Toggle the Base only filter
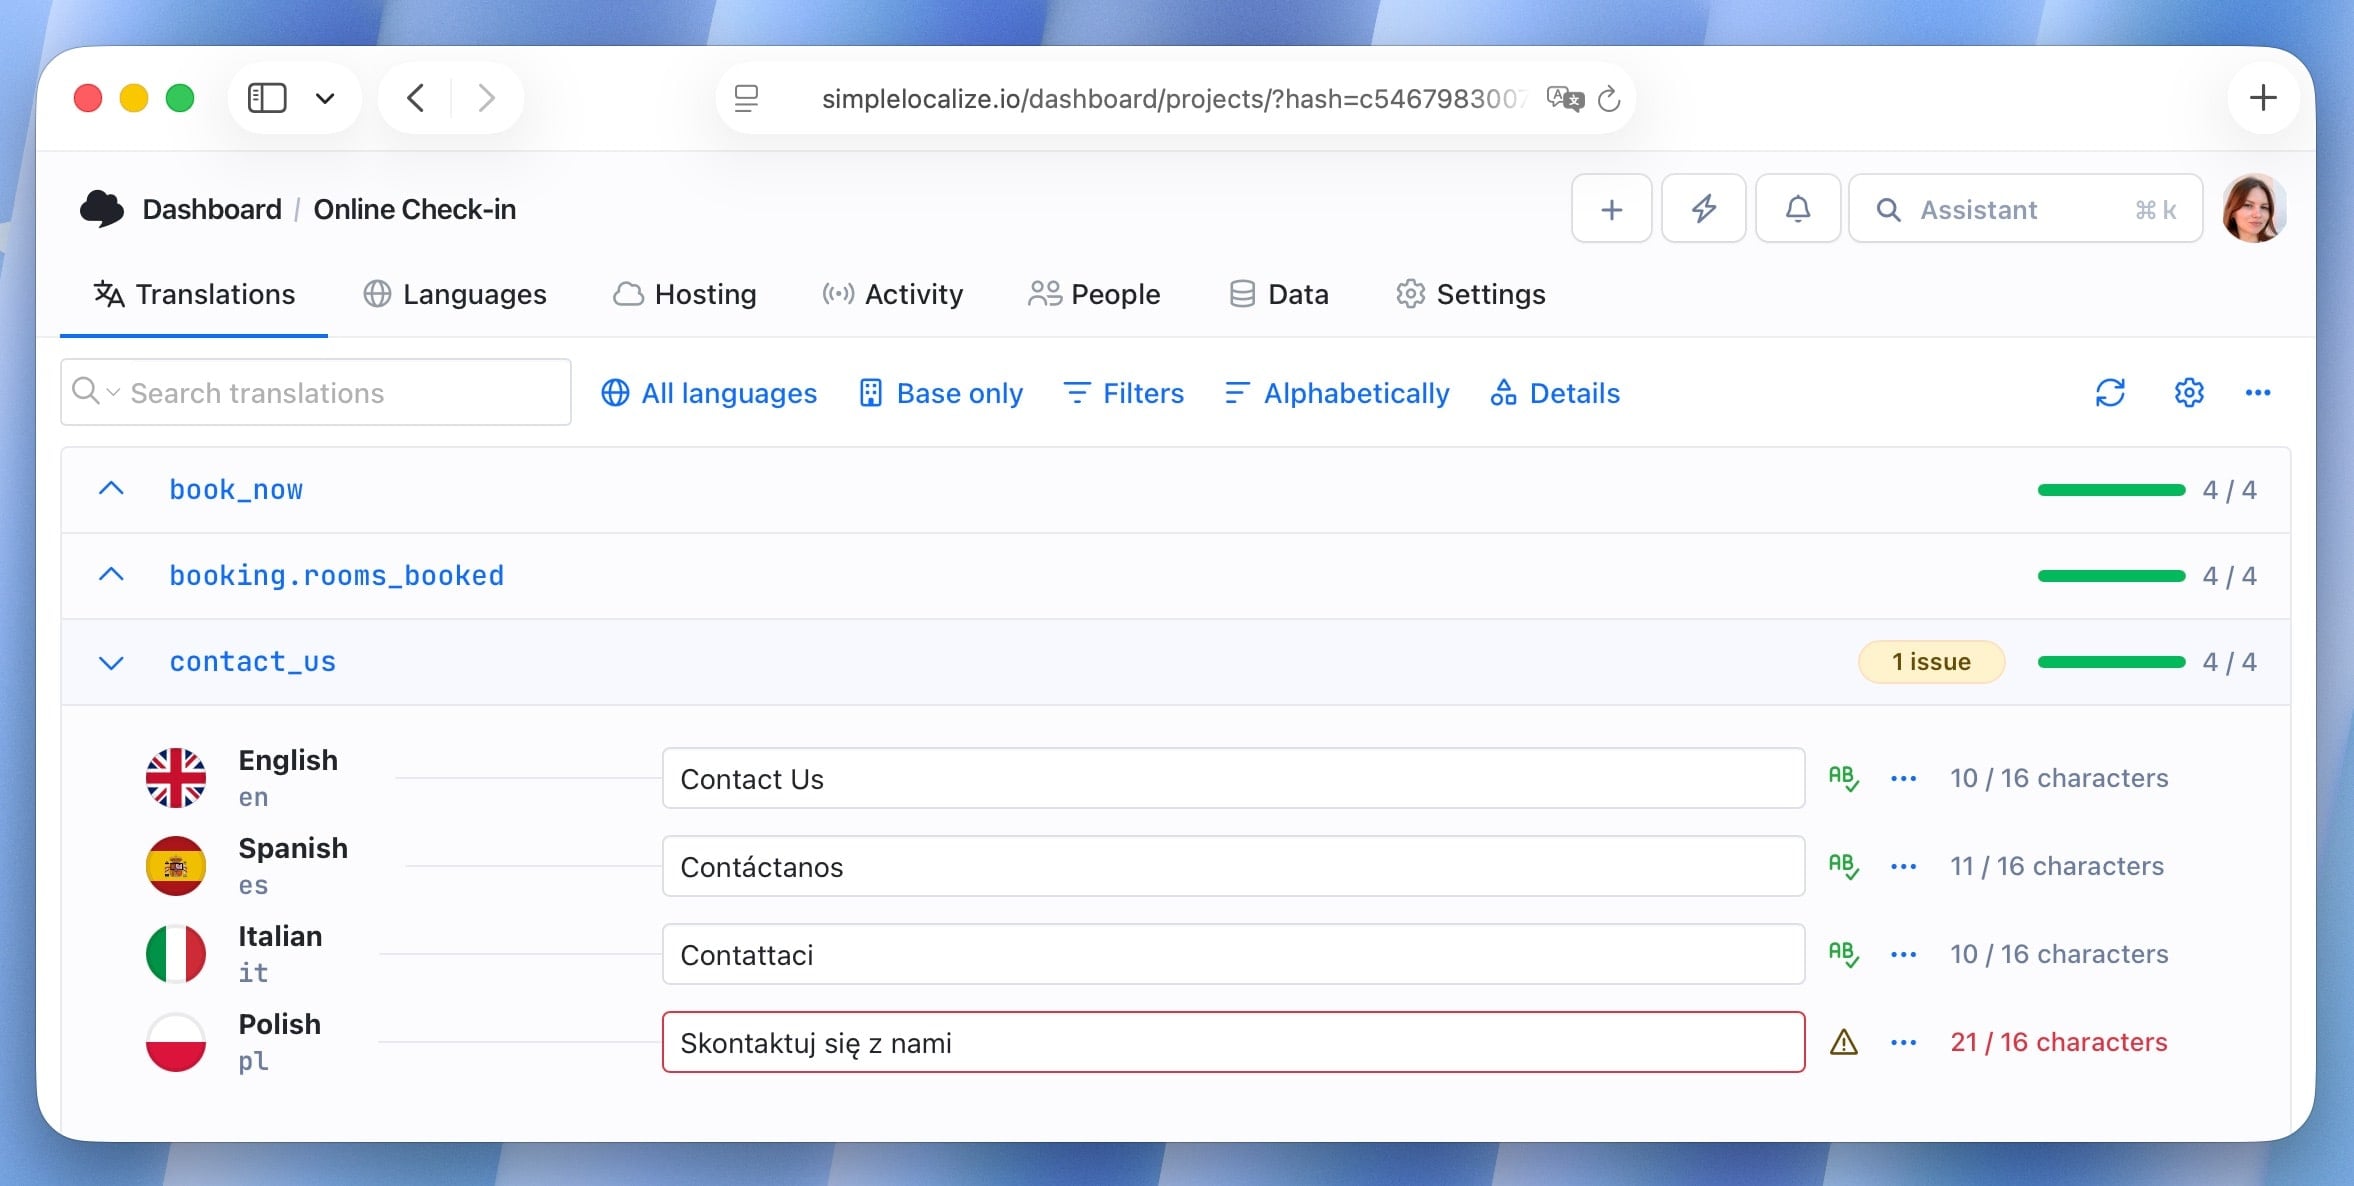Viewport: 2354px width, 1186px height. tap(940, 393)
